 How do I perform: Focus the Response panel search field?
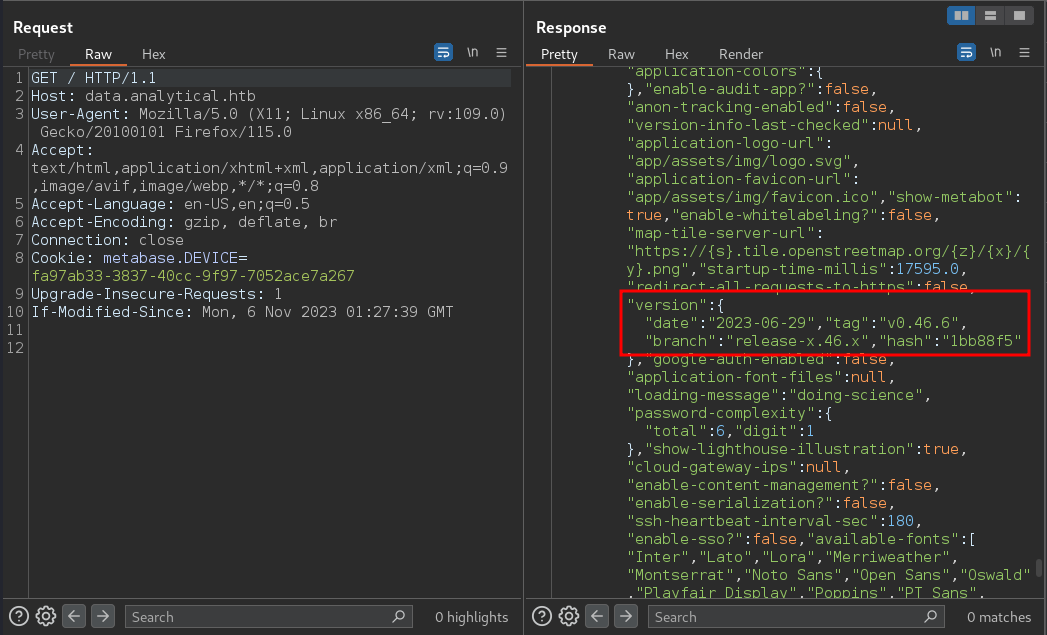coord(796,617)
